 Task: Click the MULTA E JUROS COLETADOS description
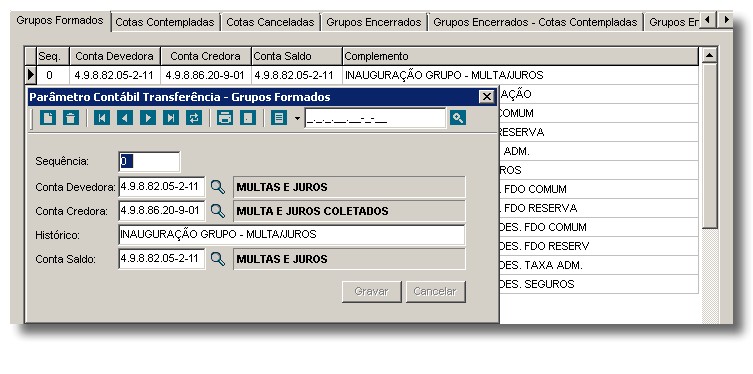pos(349,211)
